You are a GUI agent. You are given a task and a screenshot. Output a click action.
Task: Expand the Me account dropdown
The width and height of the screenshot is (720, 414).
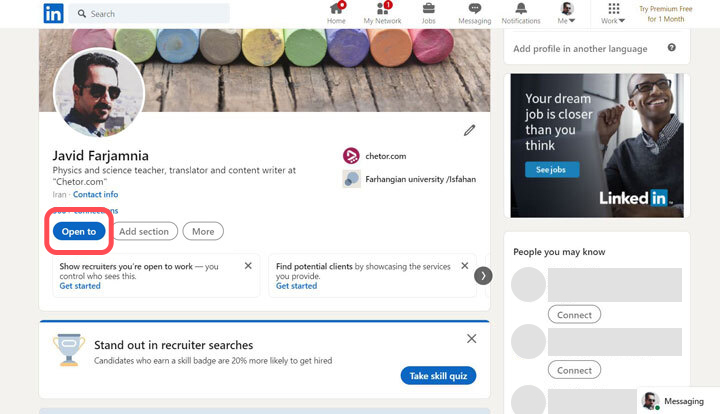coord(567,13)
